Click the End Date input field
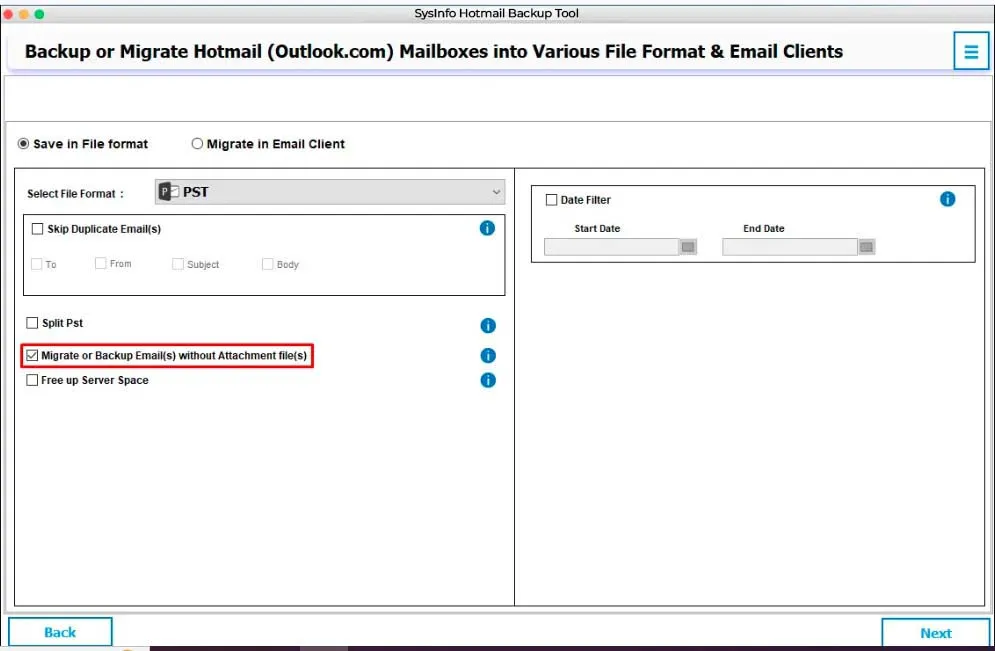The image size is (995, 651). pyautogui.click(x=789, y=247)
